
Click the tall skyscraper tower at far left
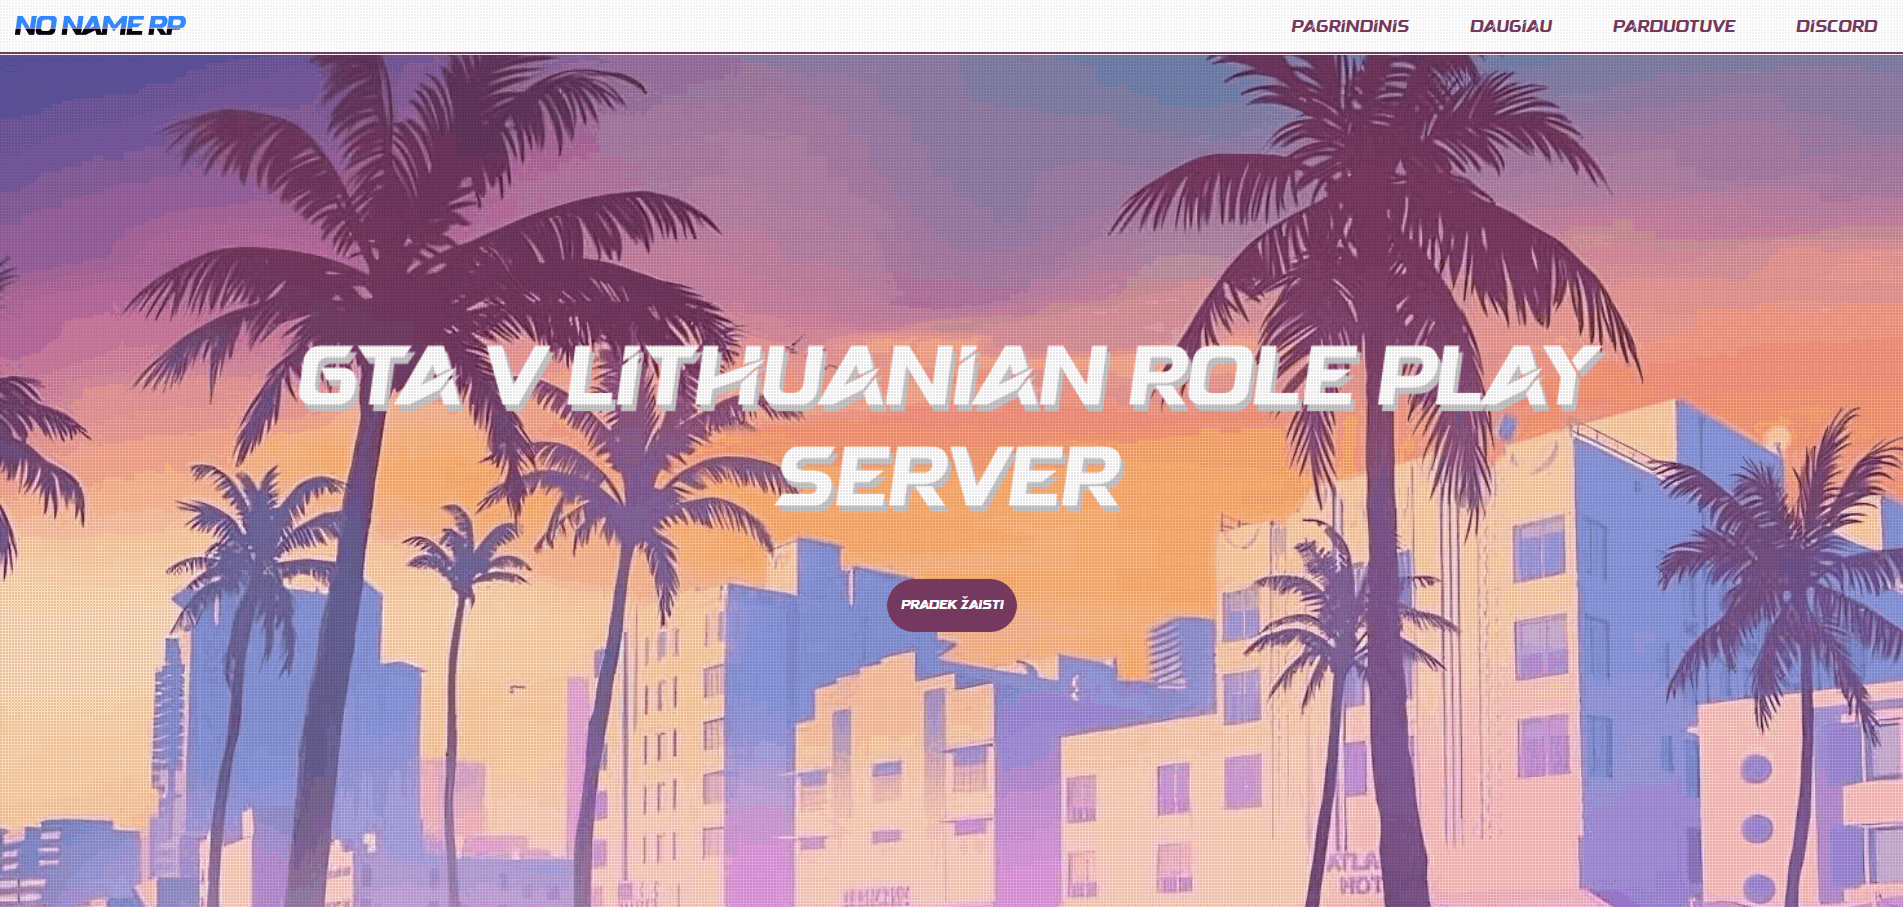170,720
